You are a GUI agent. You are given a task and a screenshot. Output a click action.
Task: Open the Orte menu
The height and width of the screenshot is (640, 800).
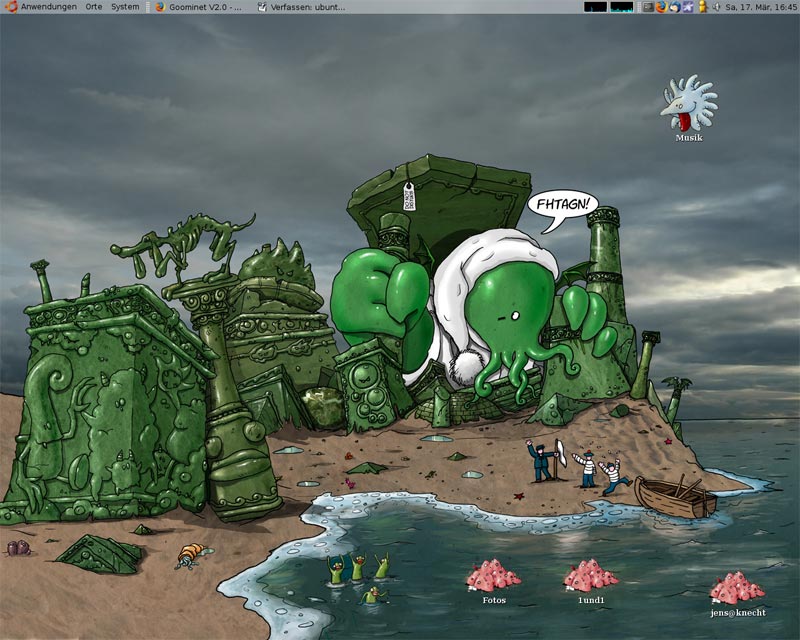pos(94,7)
